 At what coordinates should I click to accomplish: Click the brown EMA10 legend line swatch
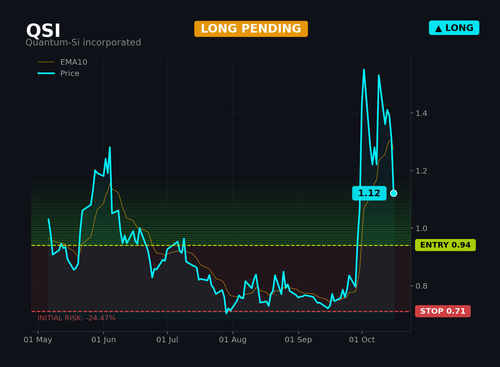point(46,62)
